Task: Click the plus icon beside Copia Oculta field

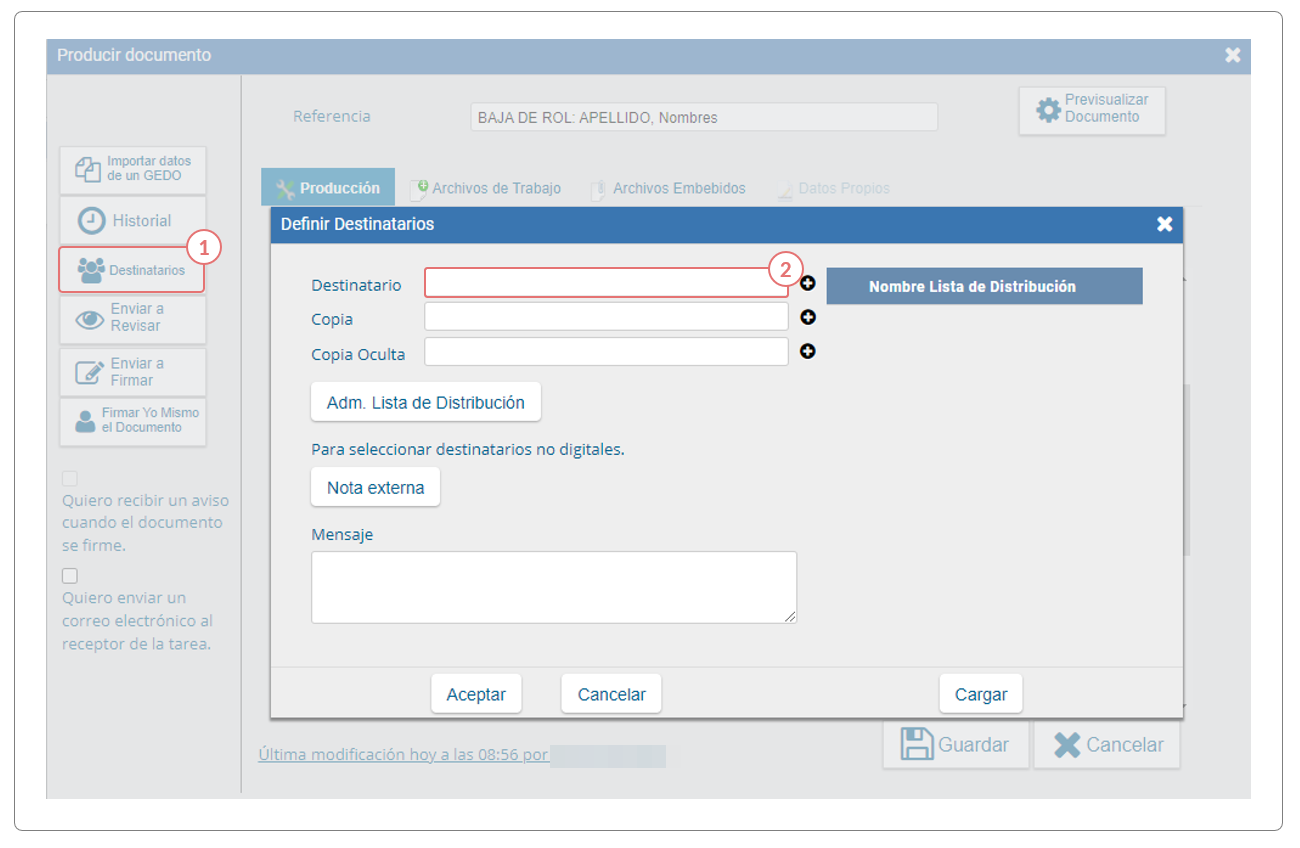Action: (808, 351)
